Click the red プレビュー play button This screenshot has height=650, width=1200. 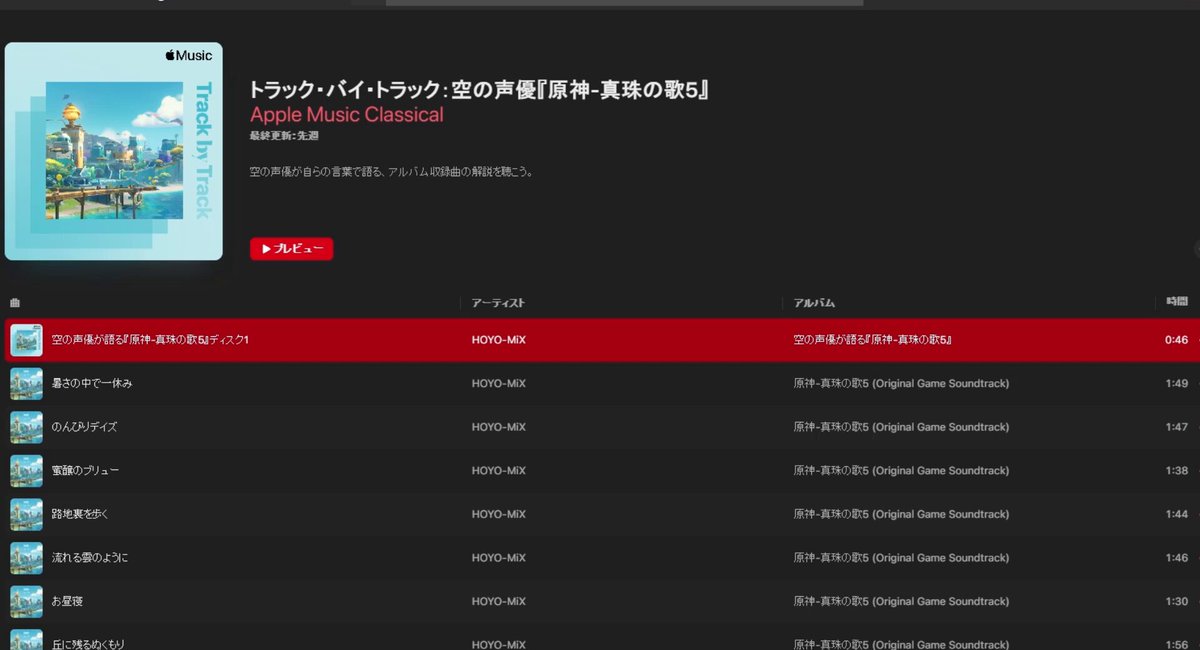point(291,249)
